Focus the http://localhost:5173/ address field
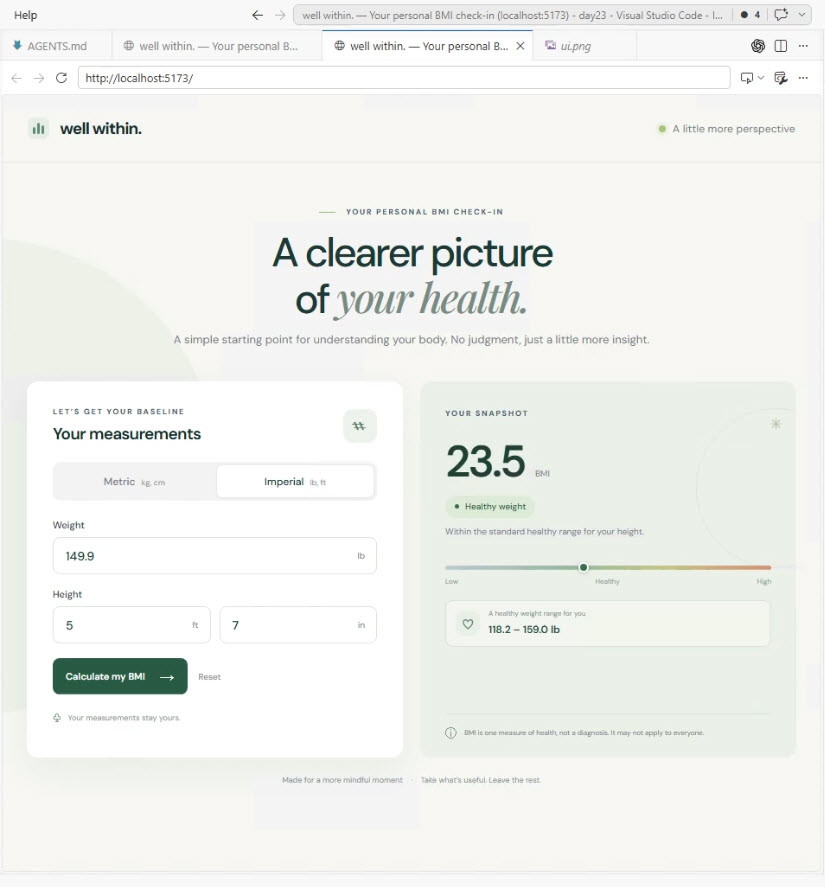The width and height of the screenshot is (825, 887). point(404,78)
